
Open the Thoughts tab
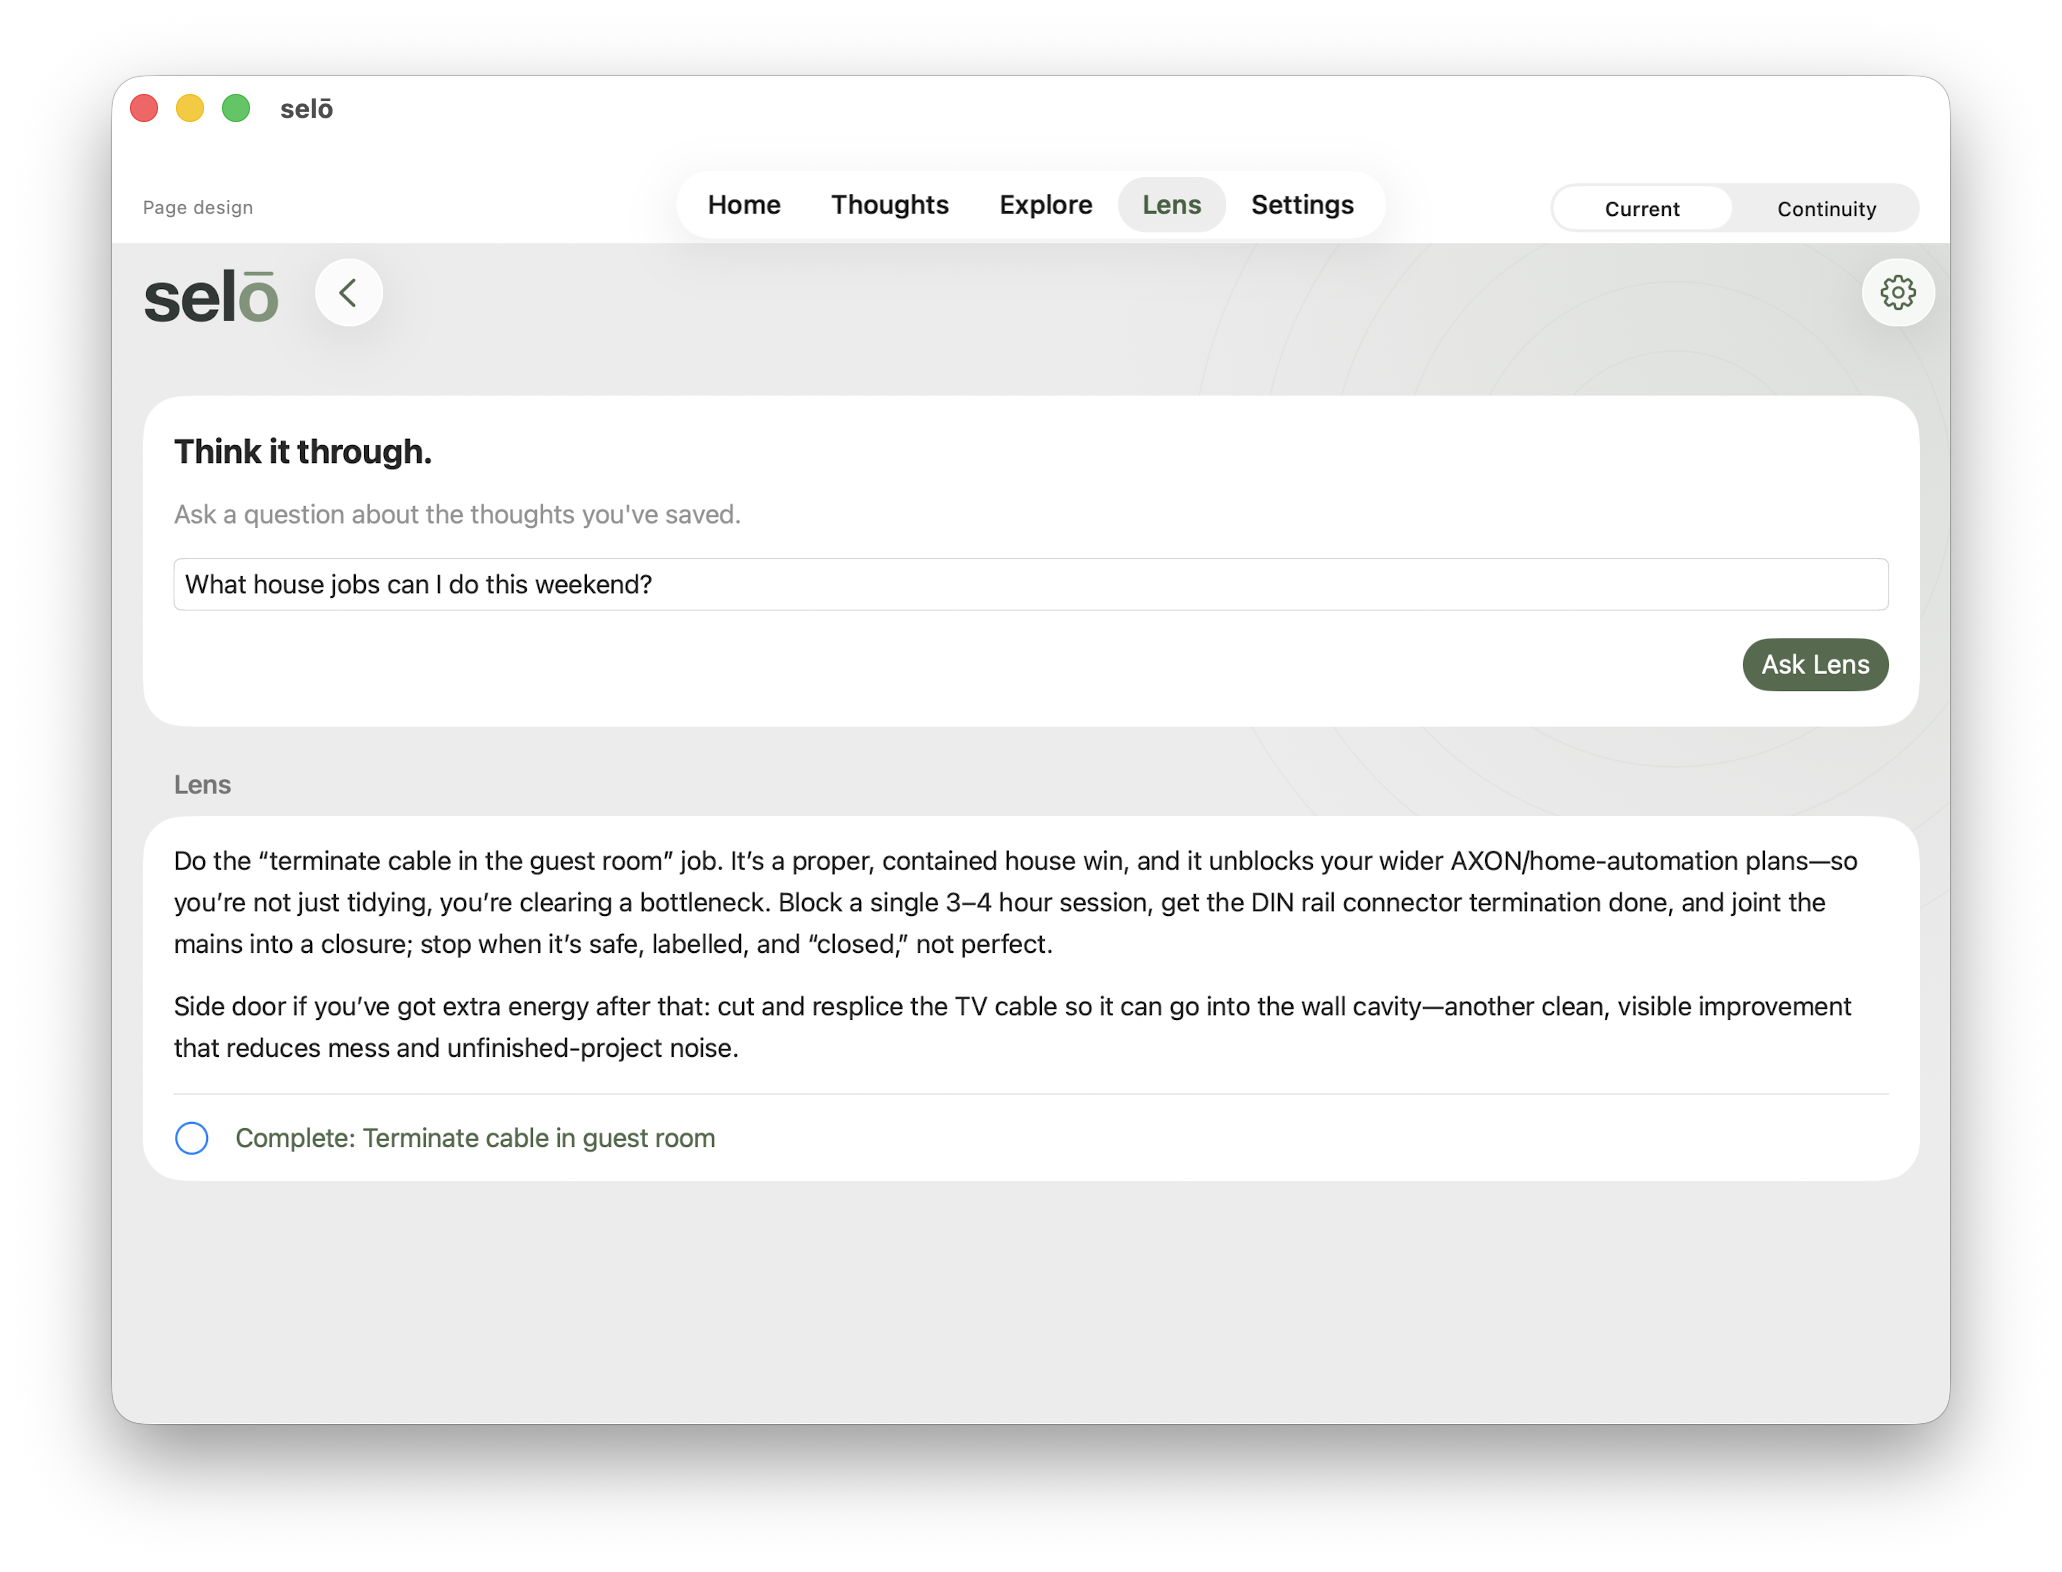coord(889,205)
